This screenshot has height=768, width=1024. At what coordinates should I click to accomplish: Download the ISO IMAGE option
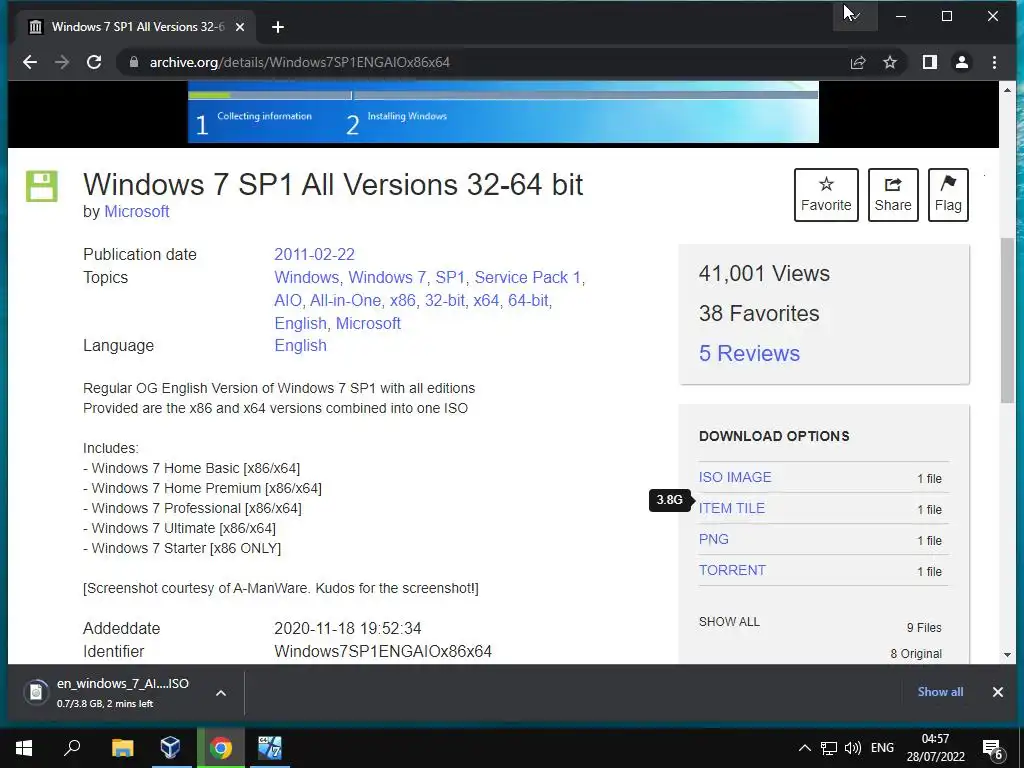pos(735,477)
